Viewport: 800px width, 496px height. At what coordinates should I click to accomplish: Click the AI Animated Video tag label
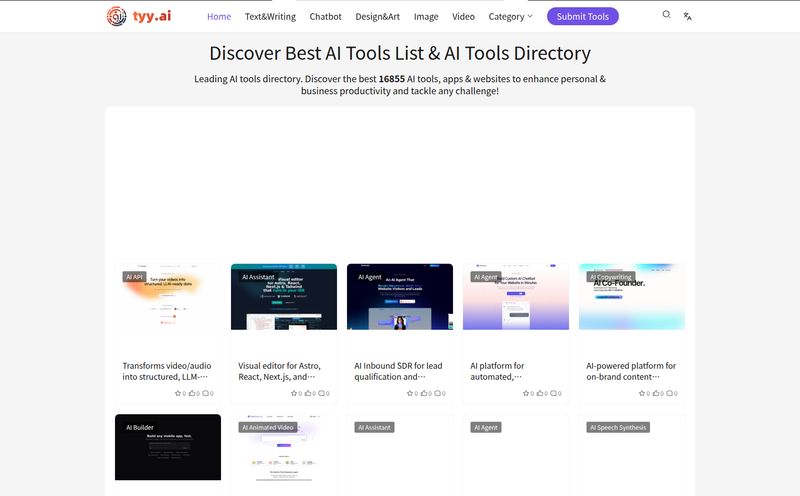[268, 428]
